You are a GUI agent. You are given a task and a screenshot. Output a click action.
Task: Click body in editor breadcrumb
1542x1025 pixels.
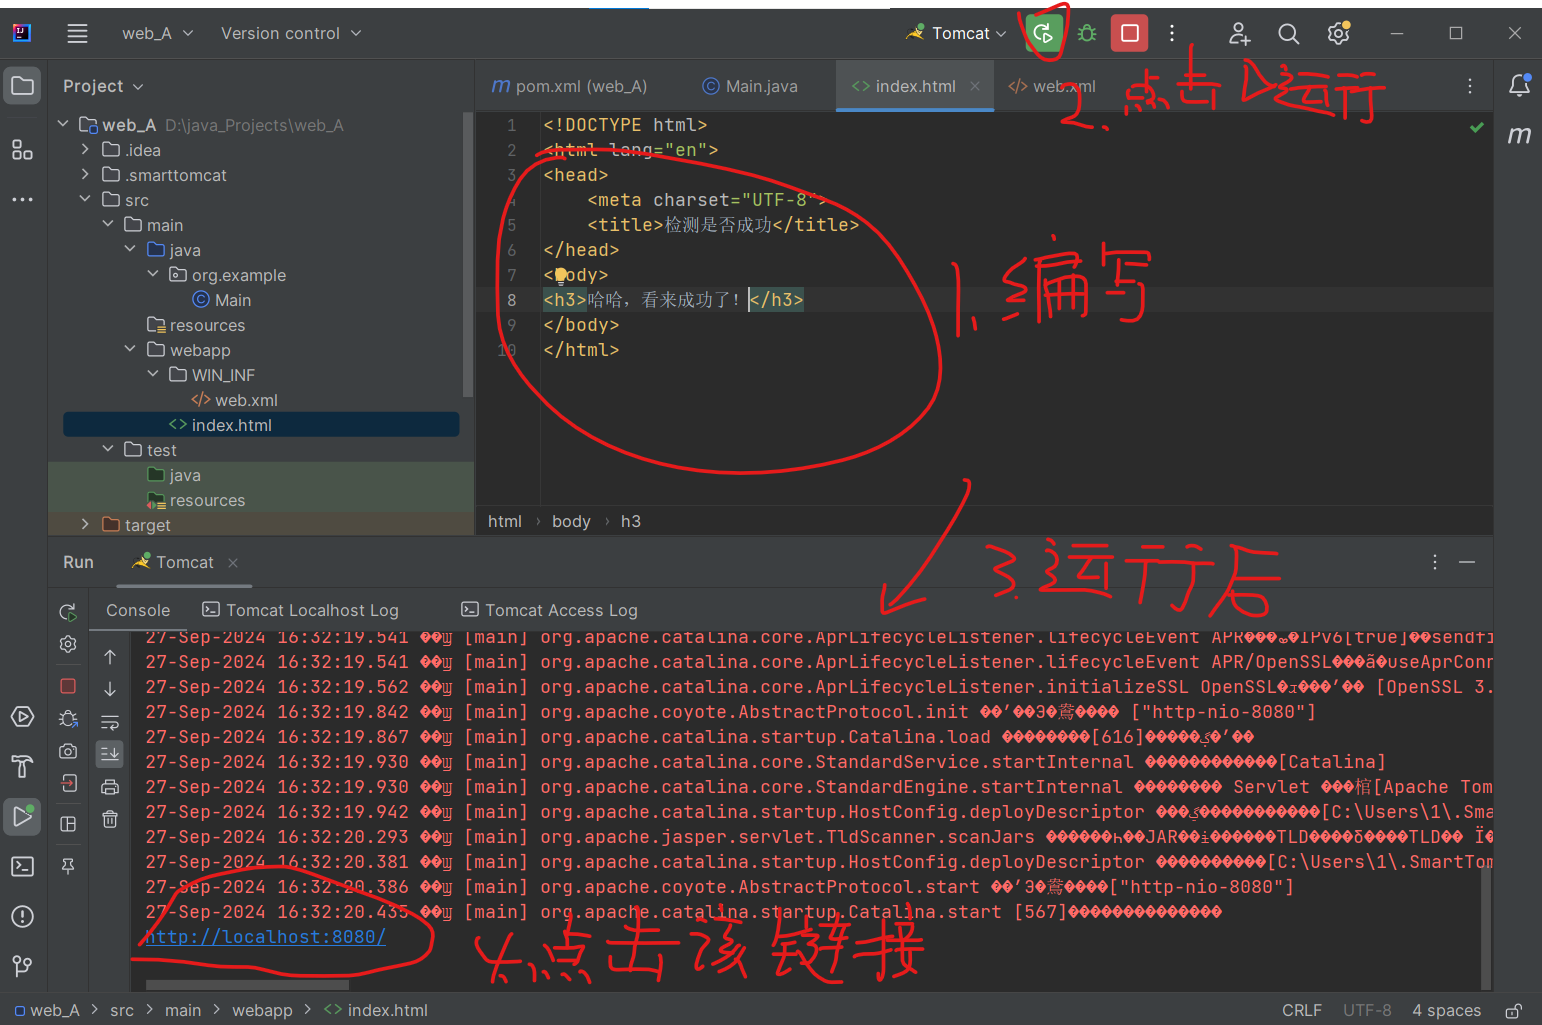pyautogui.click(x=571, y=521)
